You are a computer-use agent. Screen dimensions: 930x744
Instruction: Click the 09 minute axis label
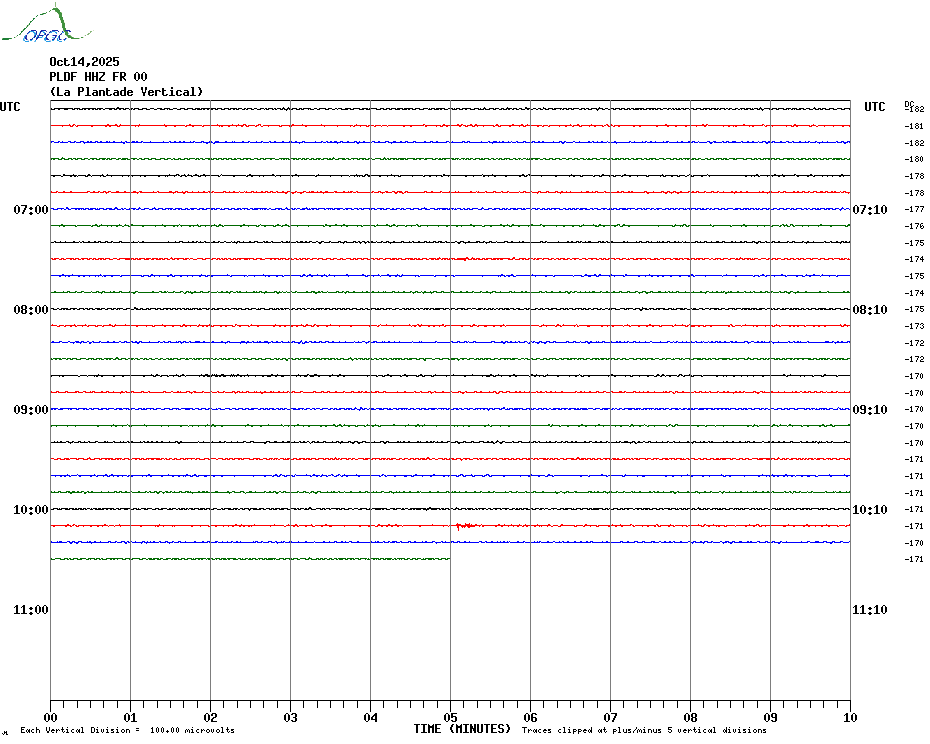coord(770,718)
